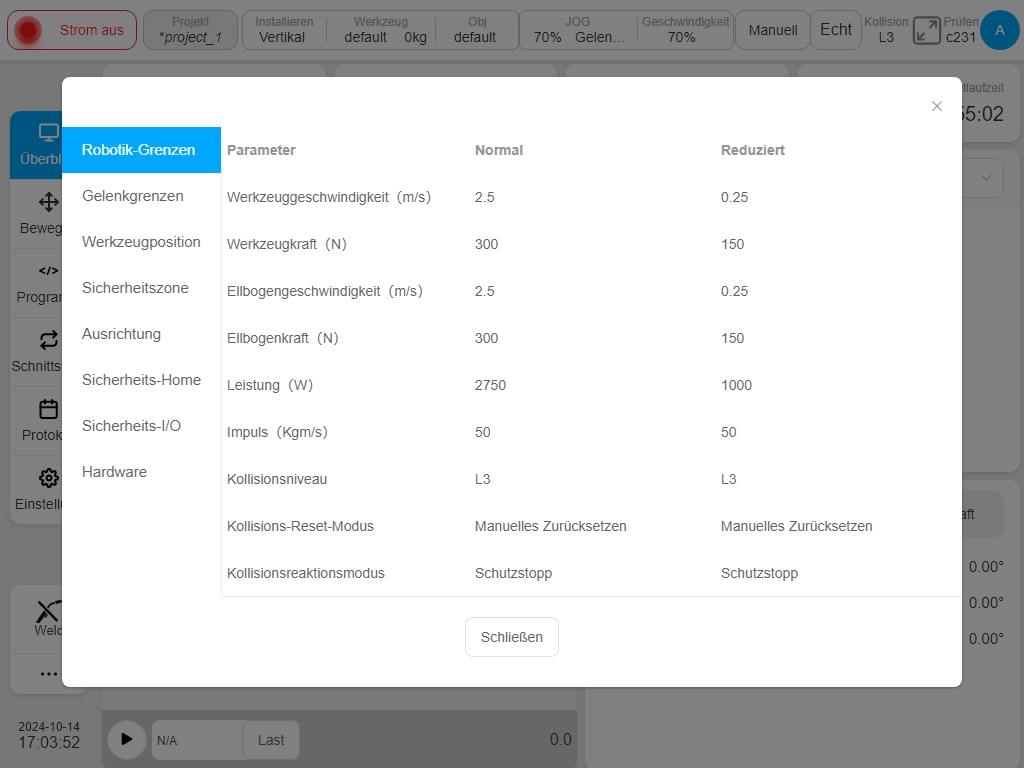The image size is (1024, 768).
Task: Open the Schnittstelle swap-arrows icon in sidebar
Action: point(48,340)
